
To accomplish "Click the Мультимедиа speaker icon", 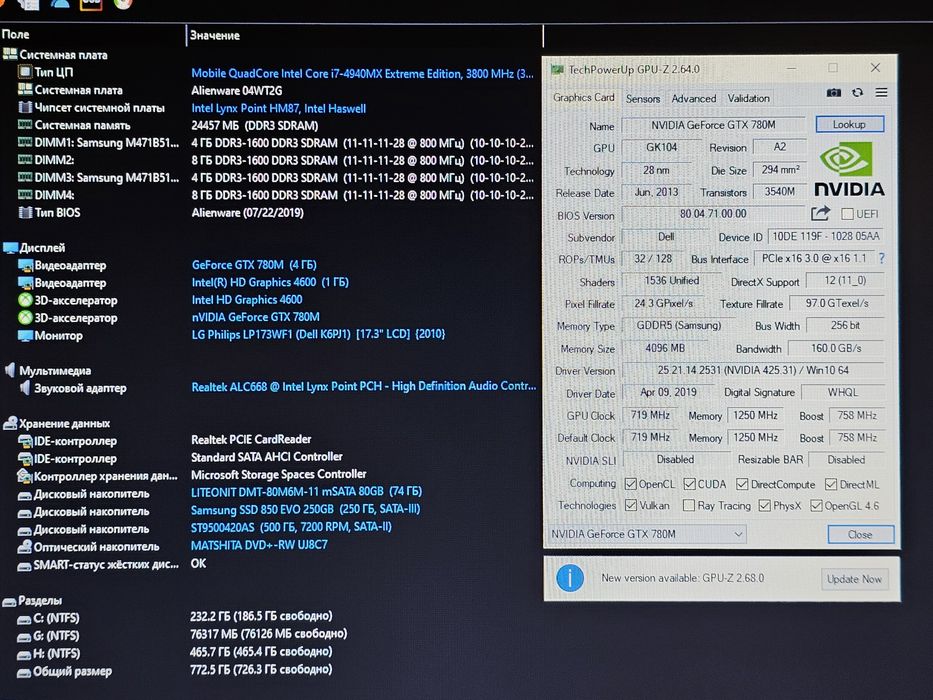I will pyautogui.click(x=10, y=370).
